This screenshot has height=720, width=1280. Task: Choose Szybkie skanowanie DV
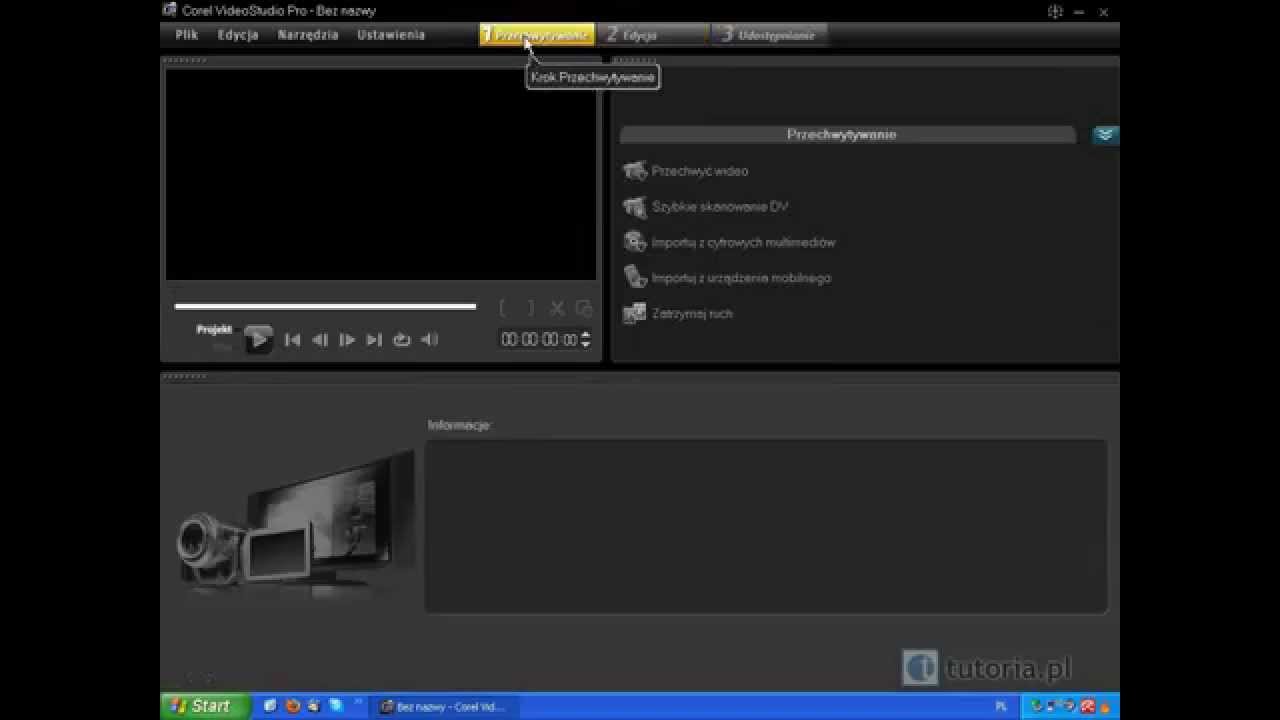[x=720, y=207]
